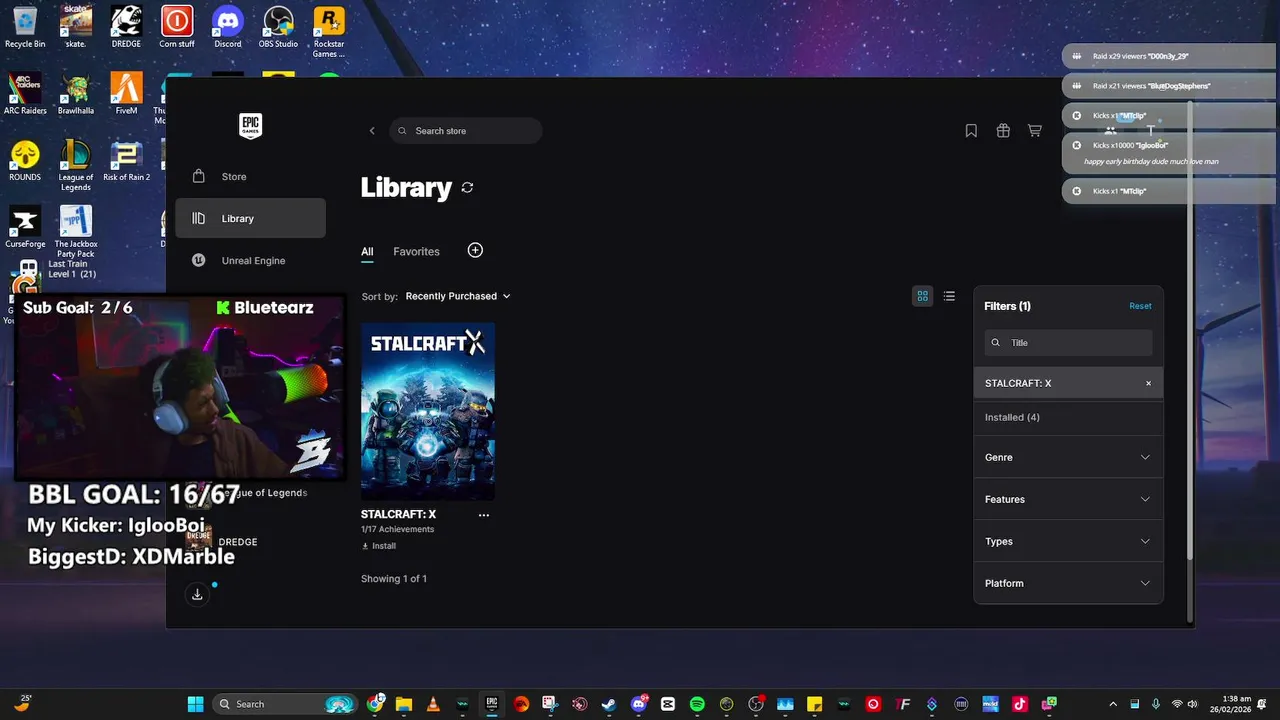Viewport: 1280px width, 720px height.
Task: Click the 1/17 Achievements text
Action: tap(397, 530)
